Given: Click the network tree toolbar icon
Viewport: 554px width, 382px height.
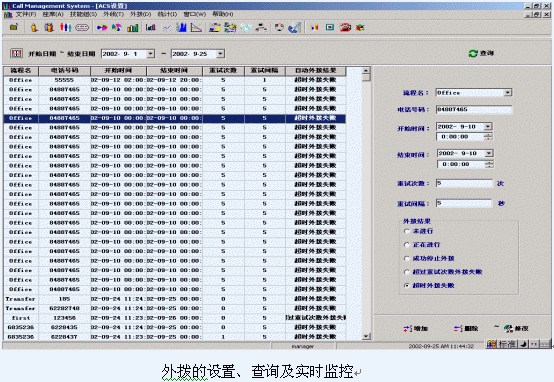Looking at the screenshot, I should pyautogui.click(x=261, y=27).
